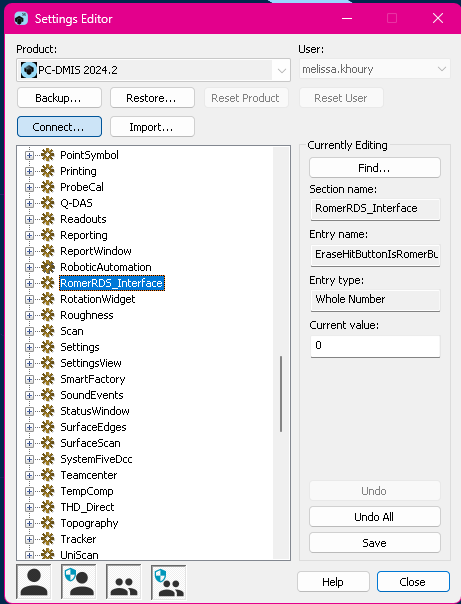This screenshot has width=461, height=604.
Task: Select the RomerRDS_Interface tree item
Action: (112, 283)
